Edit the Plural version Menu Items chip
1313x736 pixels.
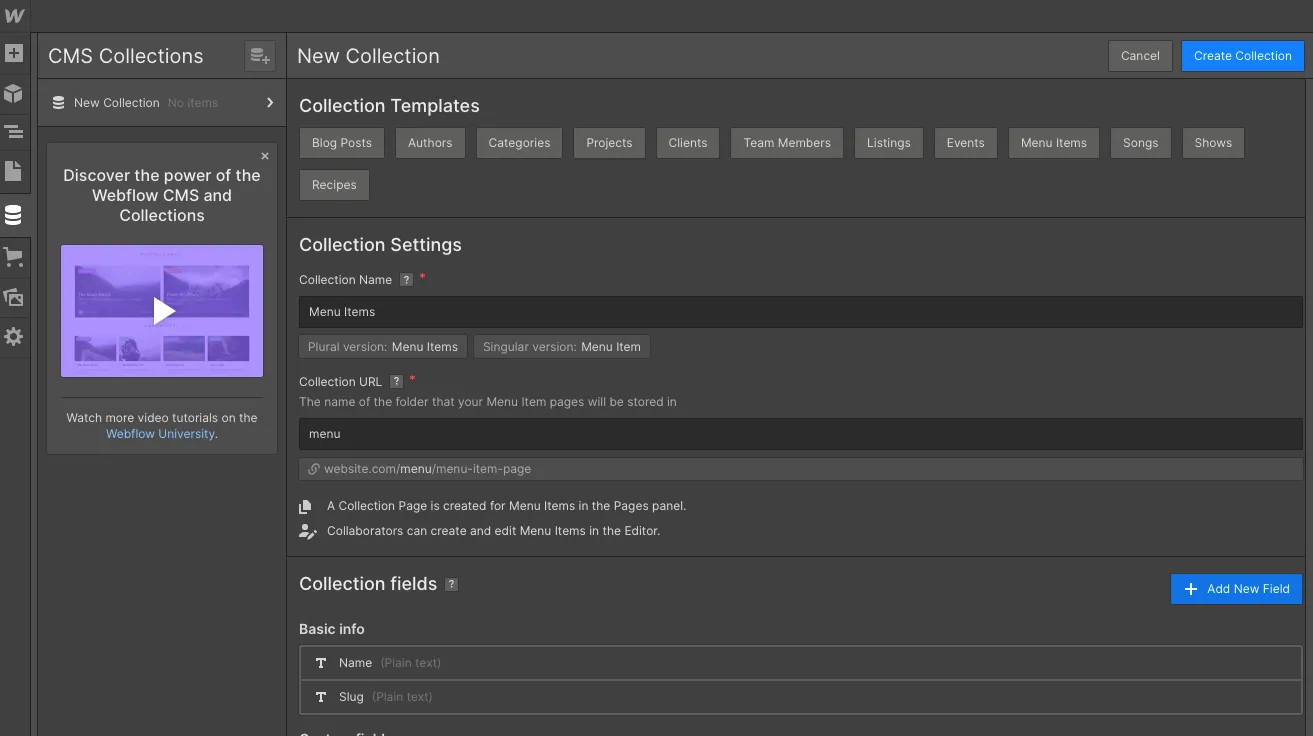point(383,347)
